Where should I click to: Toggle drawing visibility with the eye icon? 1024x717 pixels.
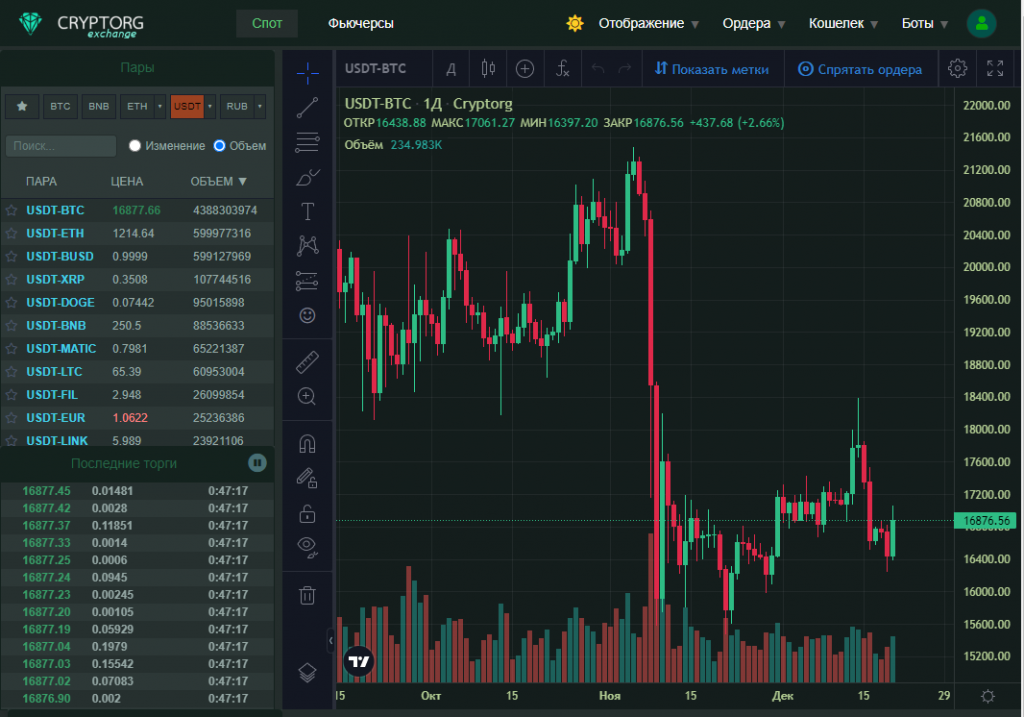pos(308,545)
